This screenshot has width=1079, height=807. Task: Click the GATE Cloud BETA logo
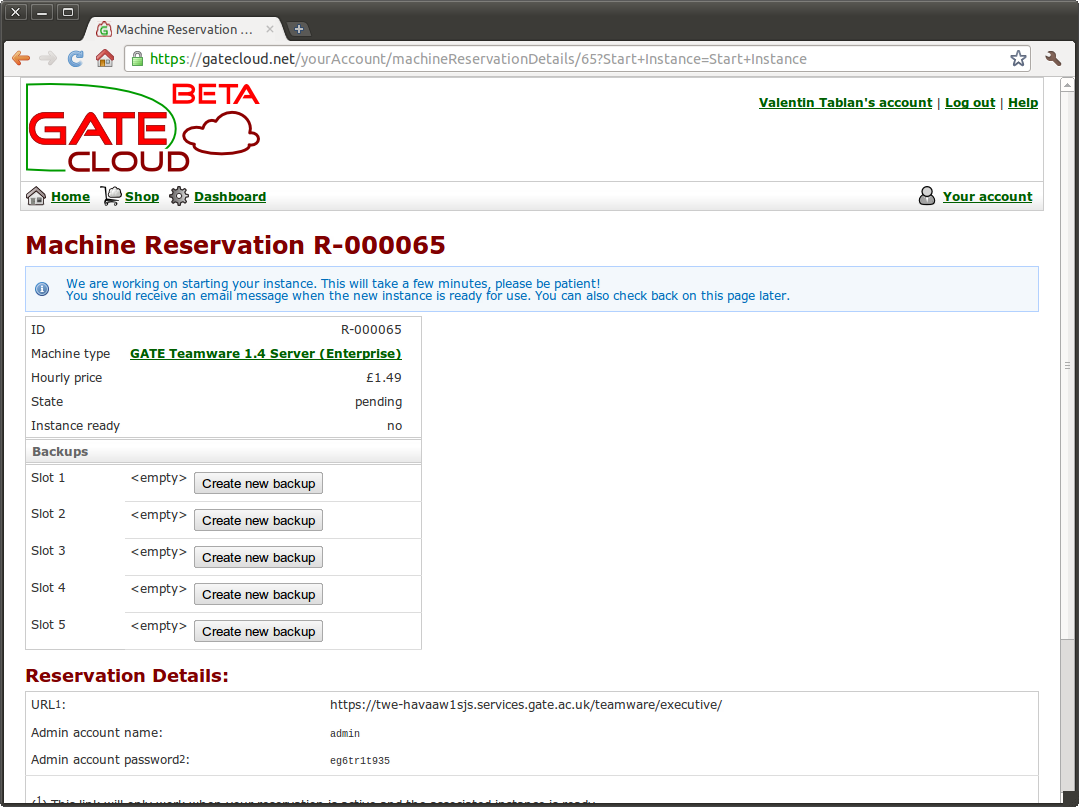pos(143,128)
